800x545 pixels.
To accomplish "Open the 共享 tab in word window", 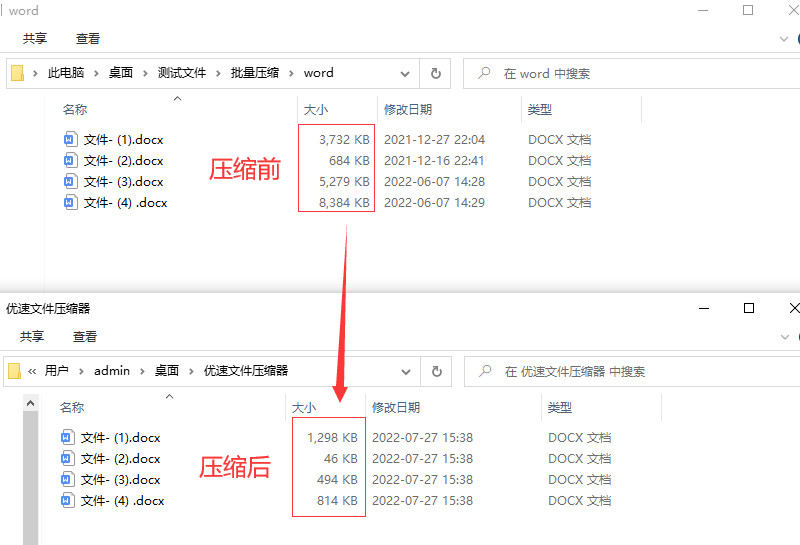I will [35, 38].
